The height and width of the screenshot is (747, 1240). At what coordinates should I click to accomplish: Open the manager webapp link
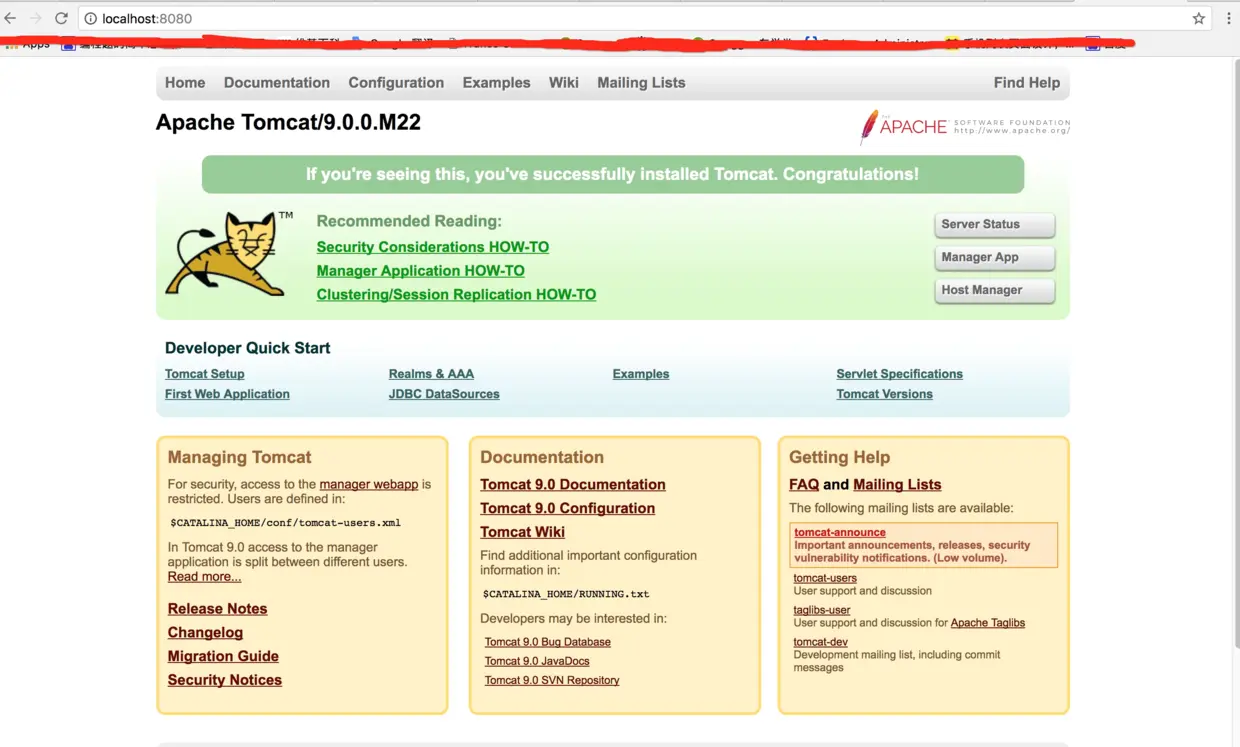369,484
